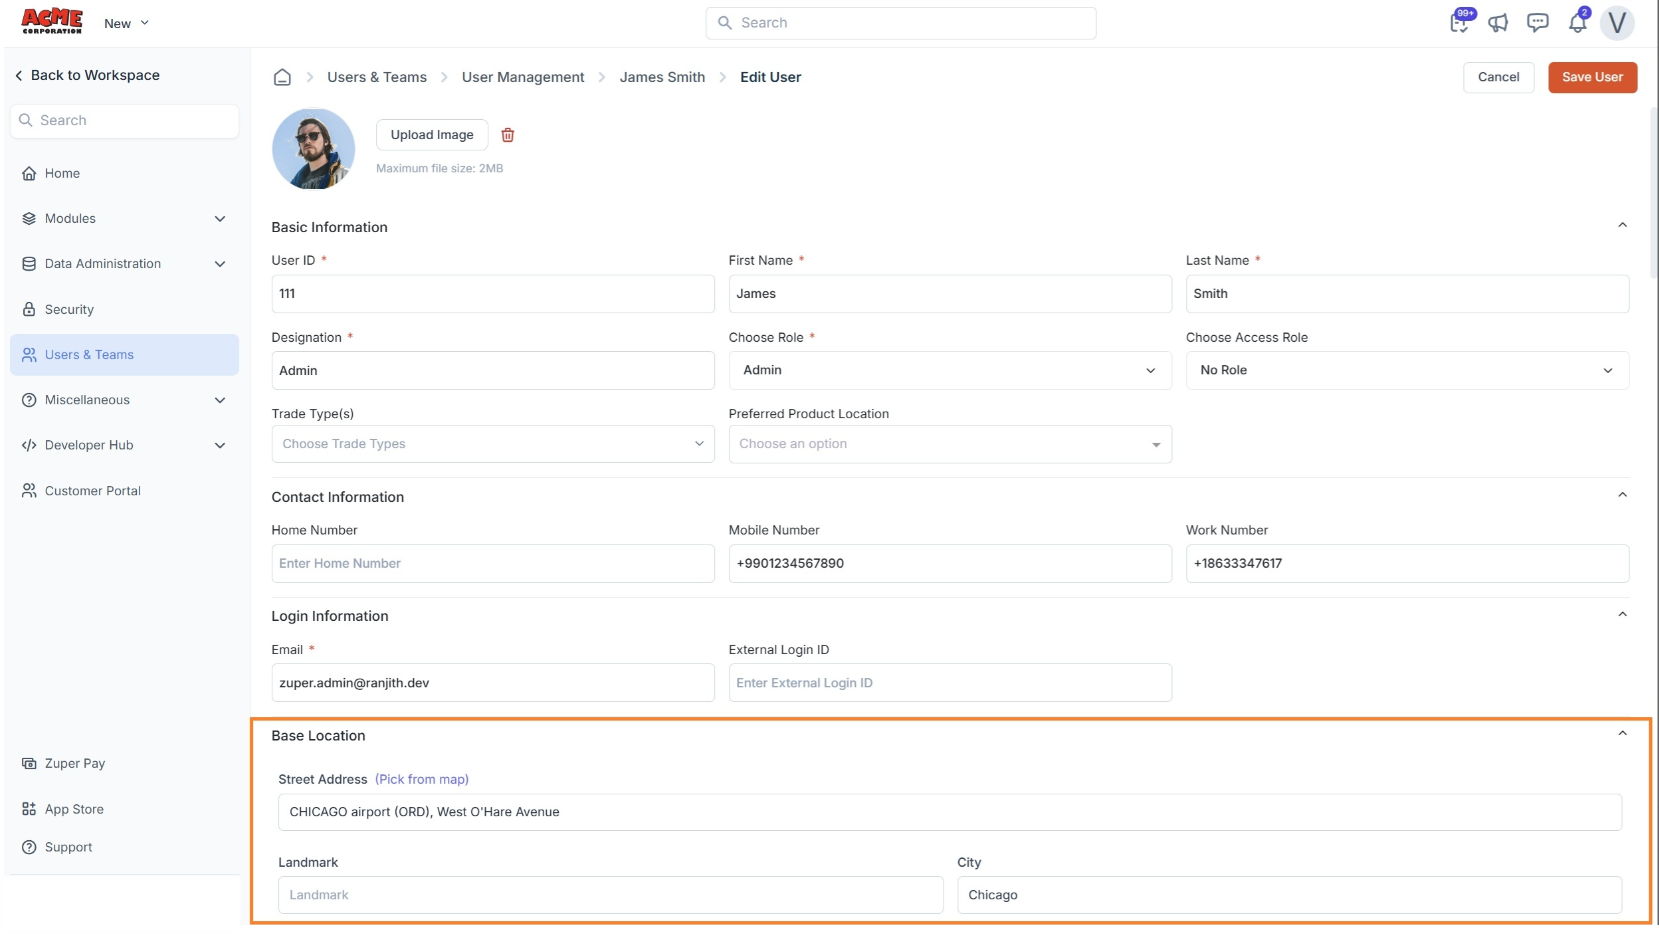Click the Save User button

coord(1592,77)
